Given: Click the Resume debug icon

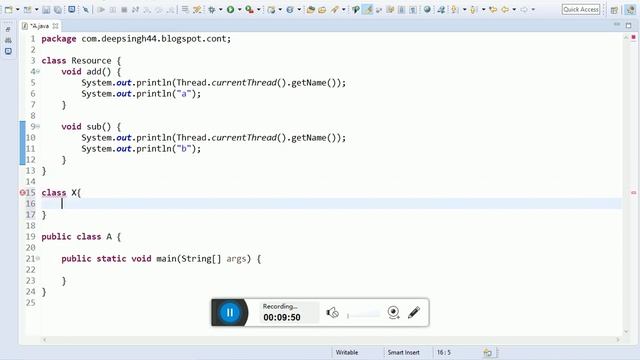Looking at the screenshot, I should coord(101,9).
